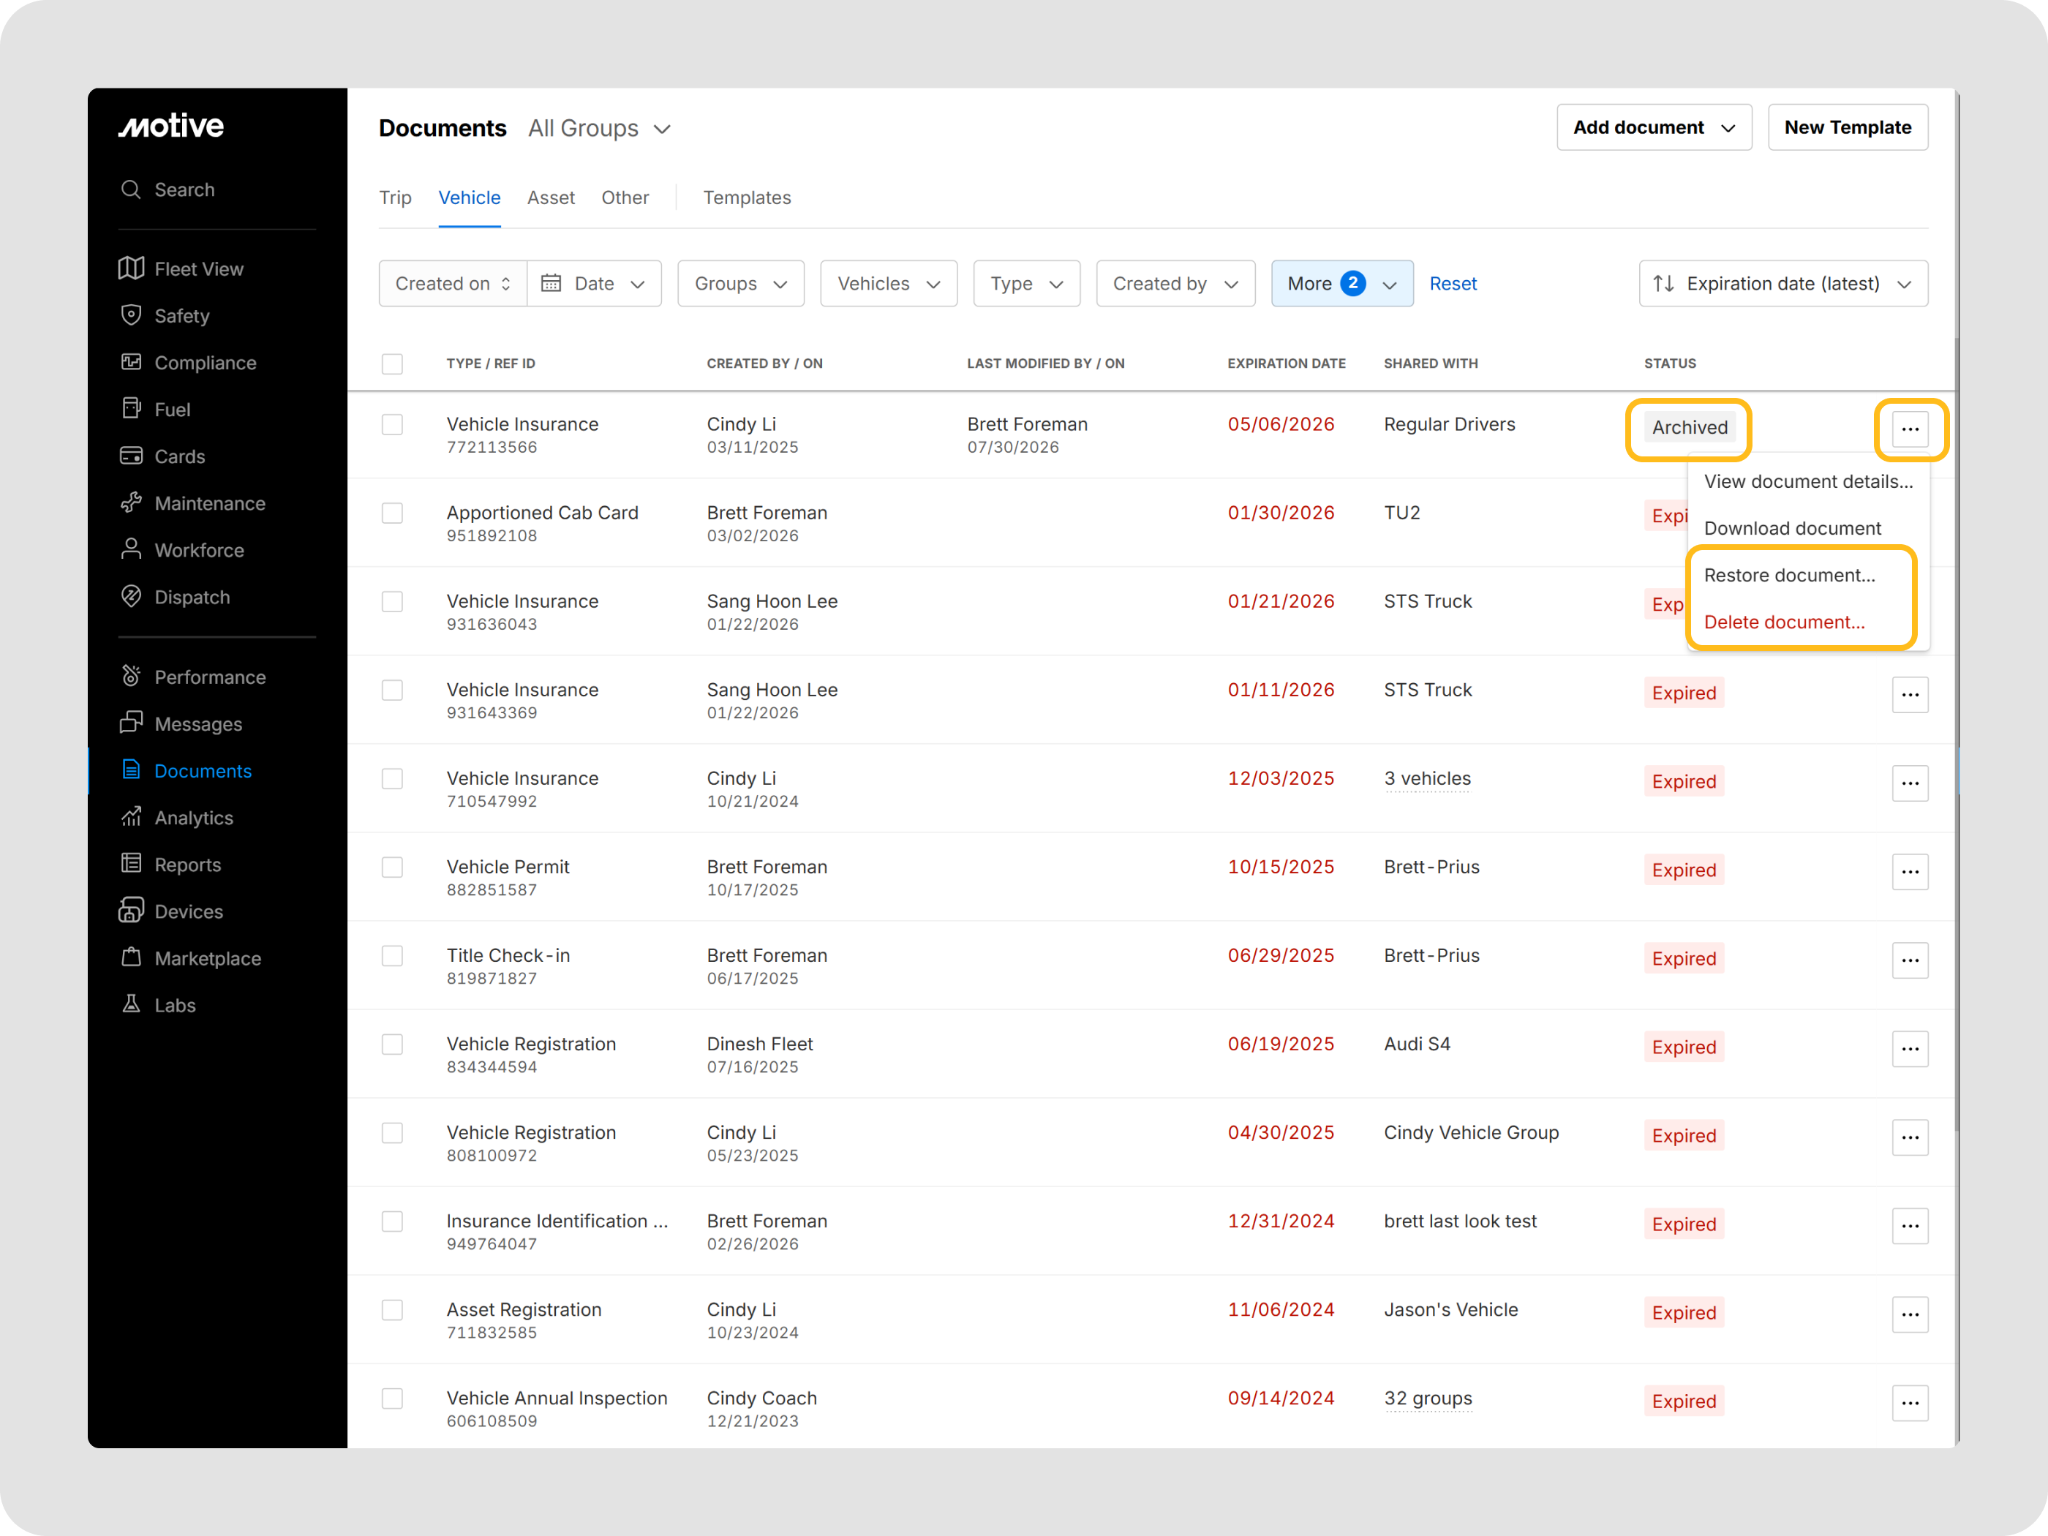Open more actions for Asset Registration row

(1909, 1314)
